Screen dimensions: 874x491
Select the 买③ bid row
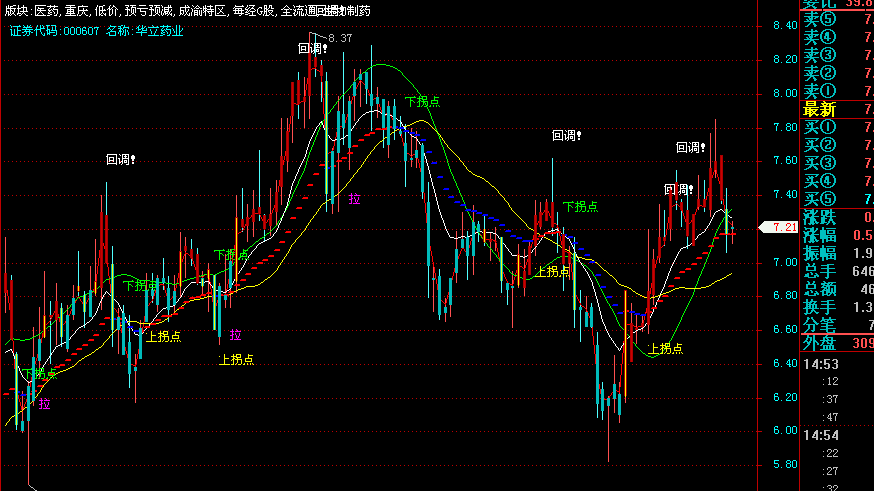tap(838, 163)
